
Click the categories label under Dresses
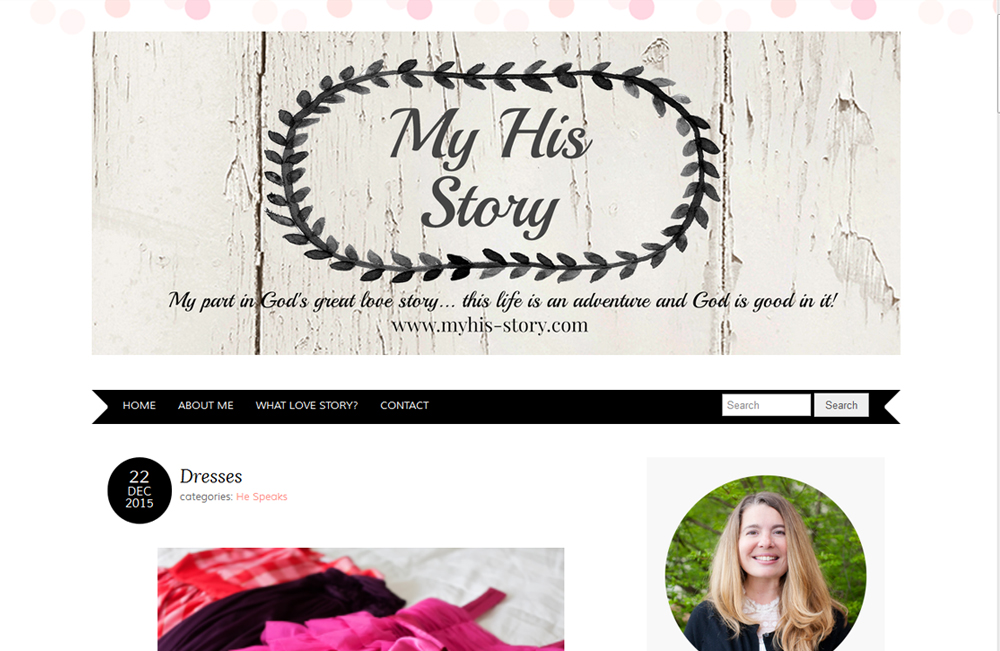tap(206, 497)
